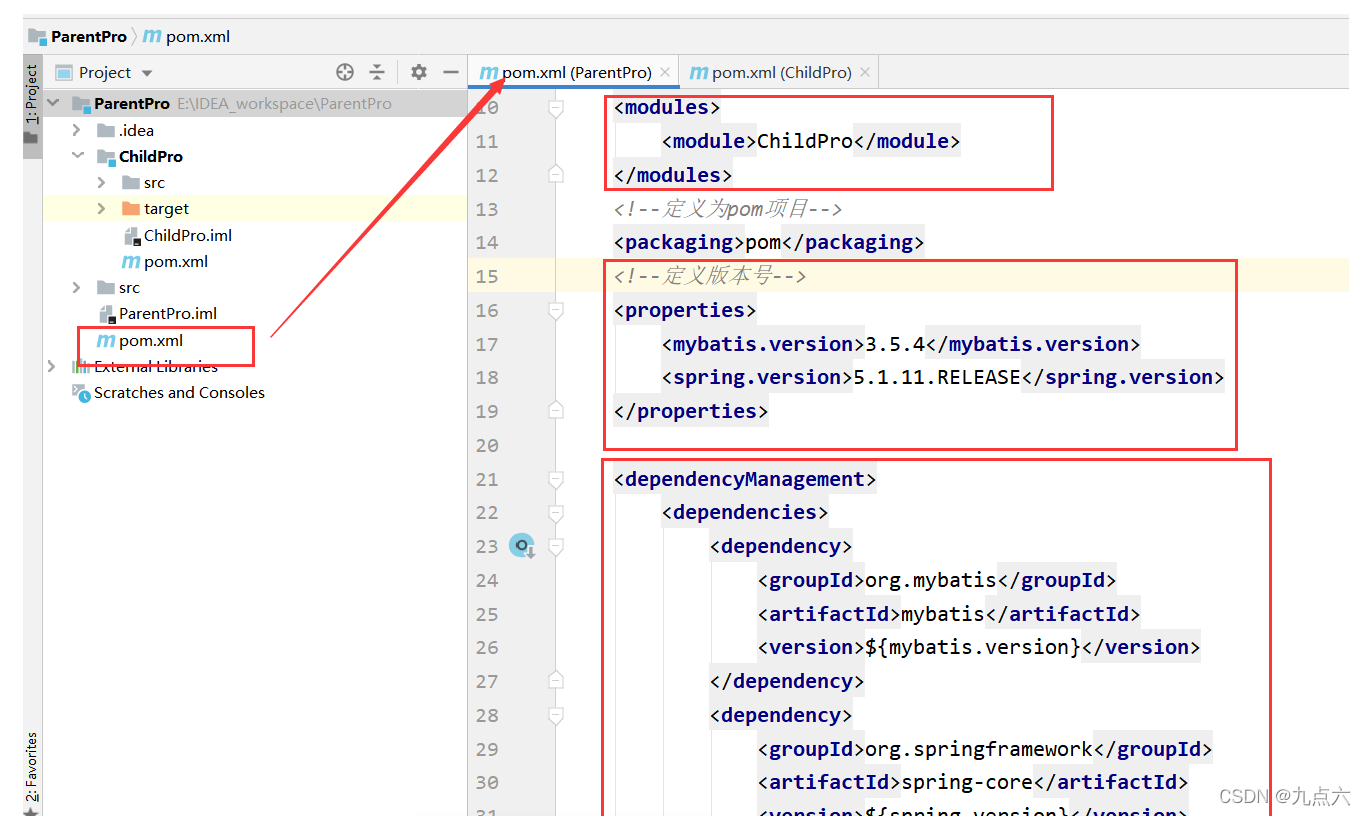This screenshot has width=1366, height=816.
Task: Select the ParentPro root in project tree
Action: click(255, 103)
